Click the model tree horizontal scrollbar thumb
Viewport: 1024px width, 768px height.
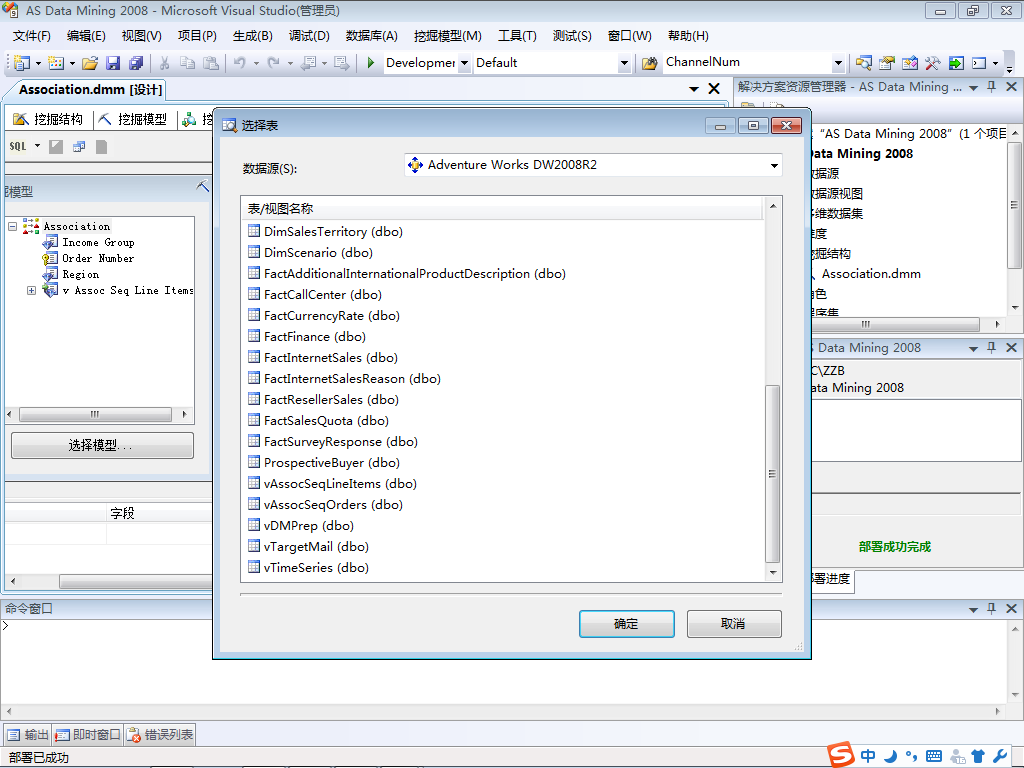tap(95, 414)
